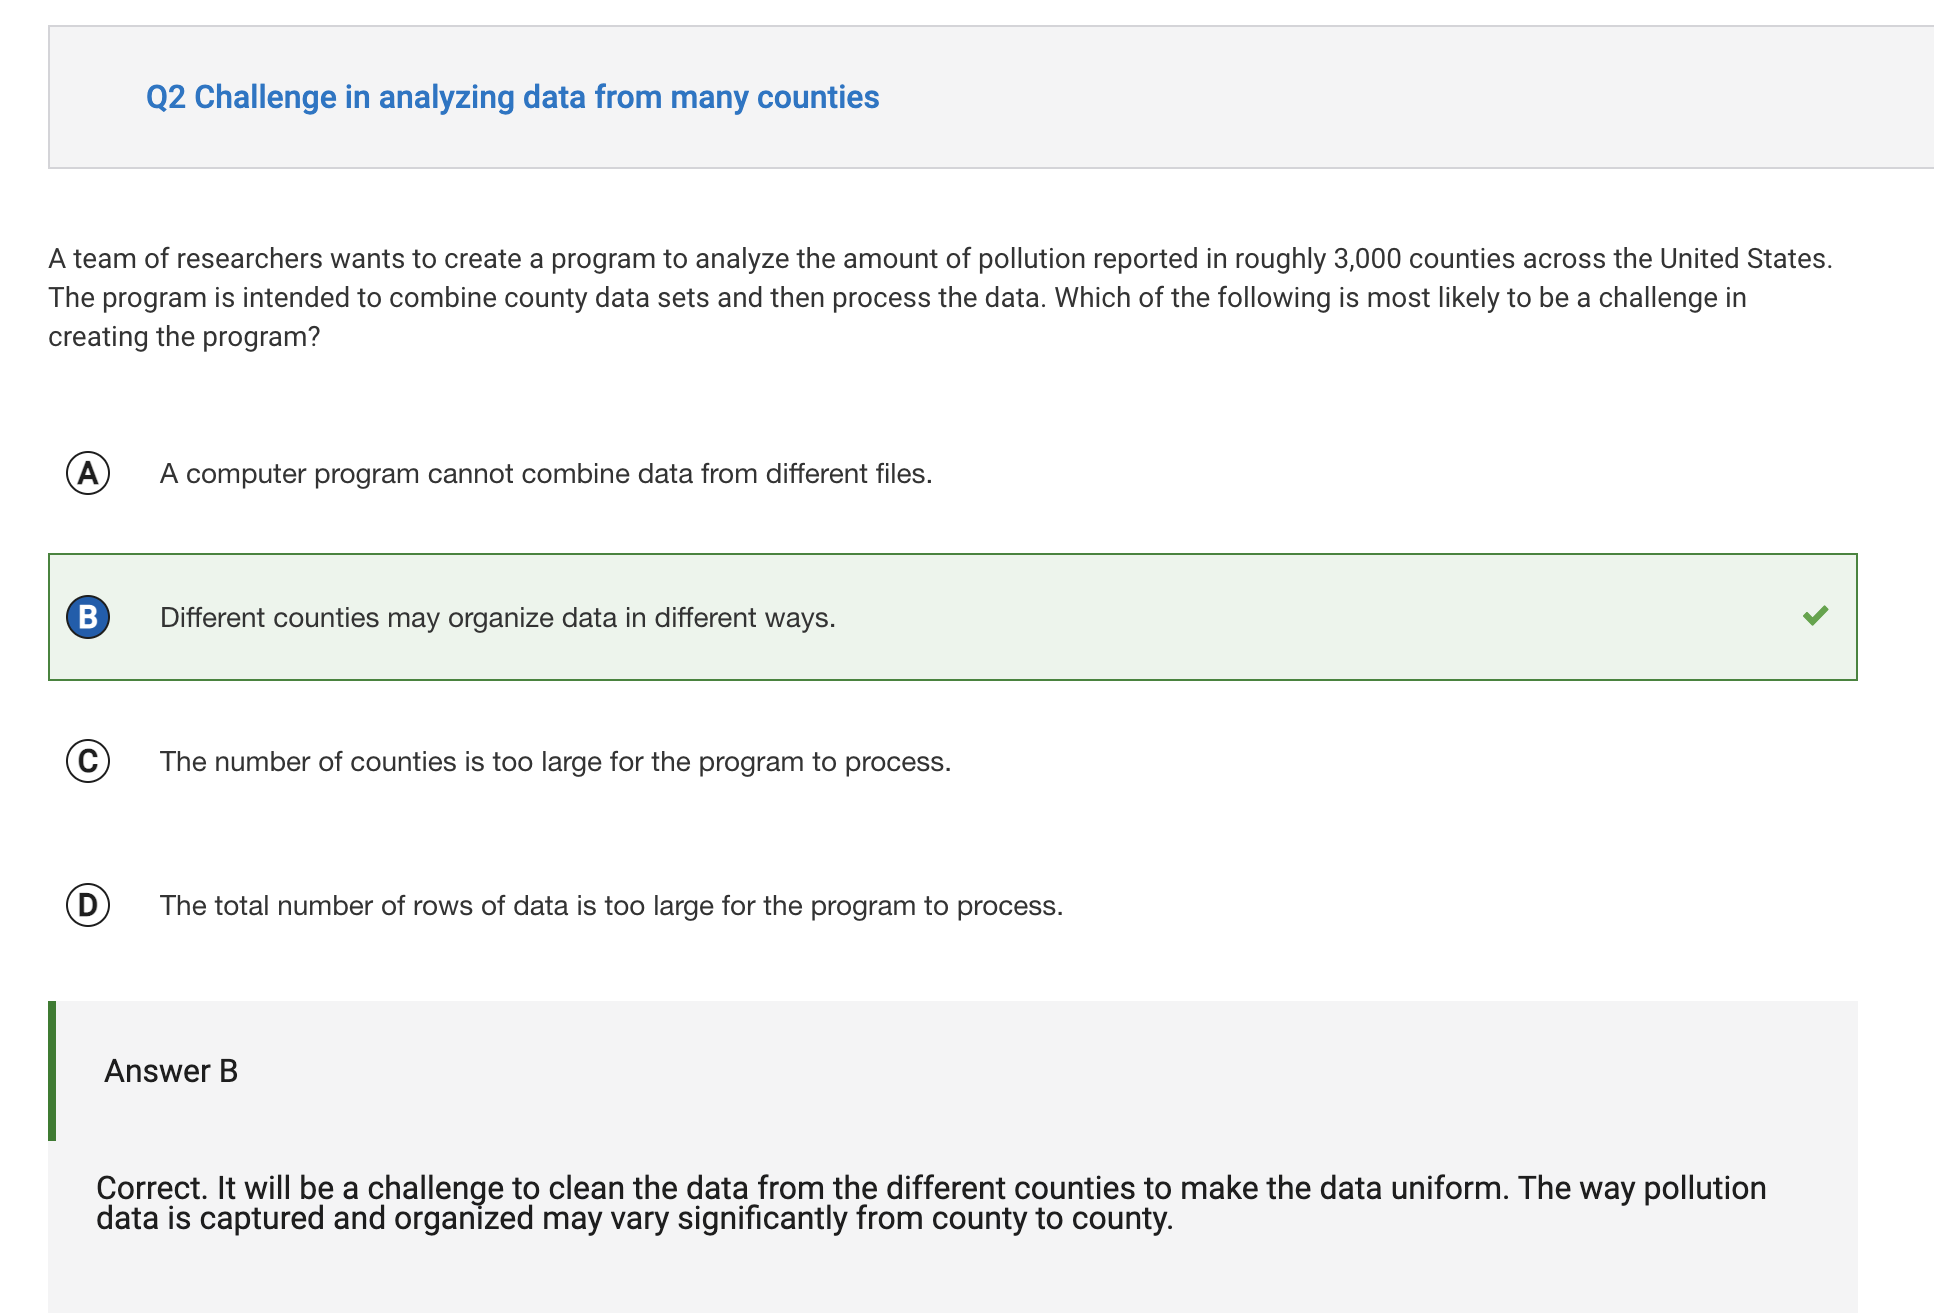Select answer option A circle
The height and width of the screenshot is (1315, 1934).
pos(88,473)
